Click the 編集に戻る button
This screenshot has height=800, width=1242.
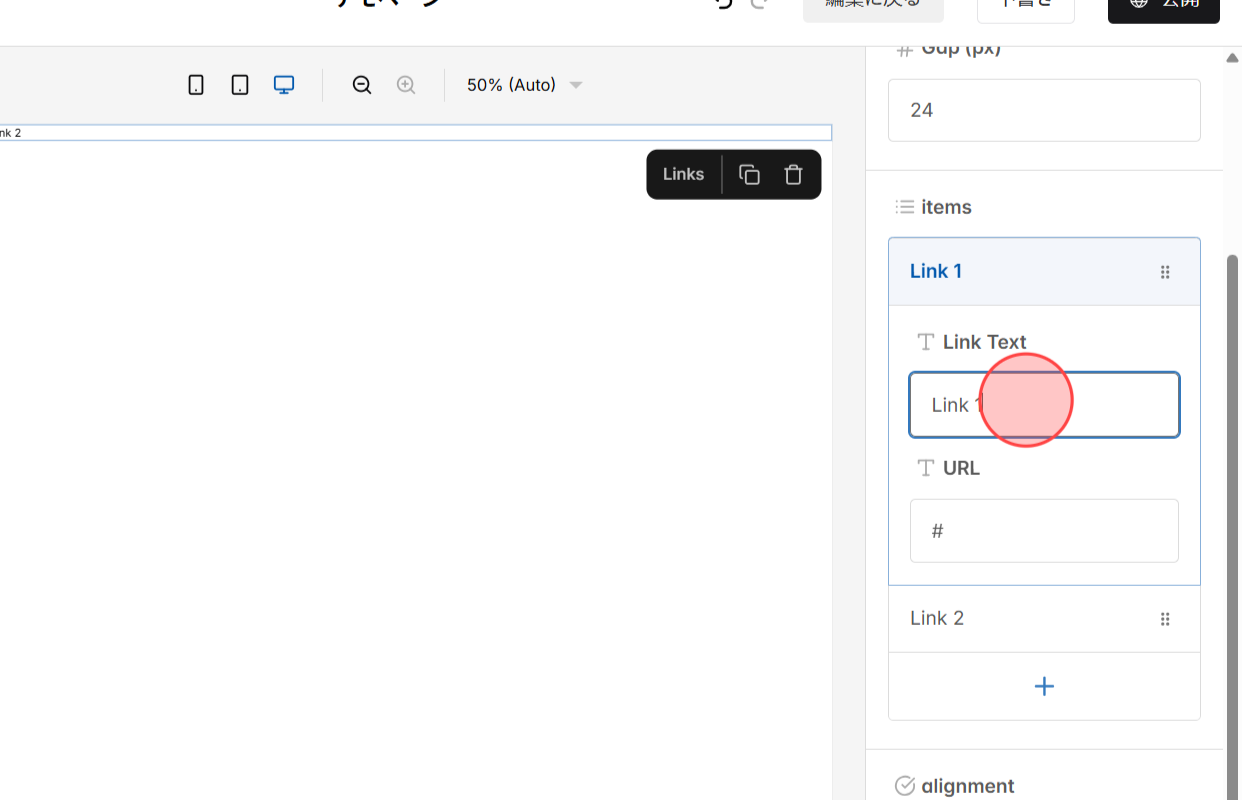872,4
